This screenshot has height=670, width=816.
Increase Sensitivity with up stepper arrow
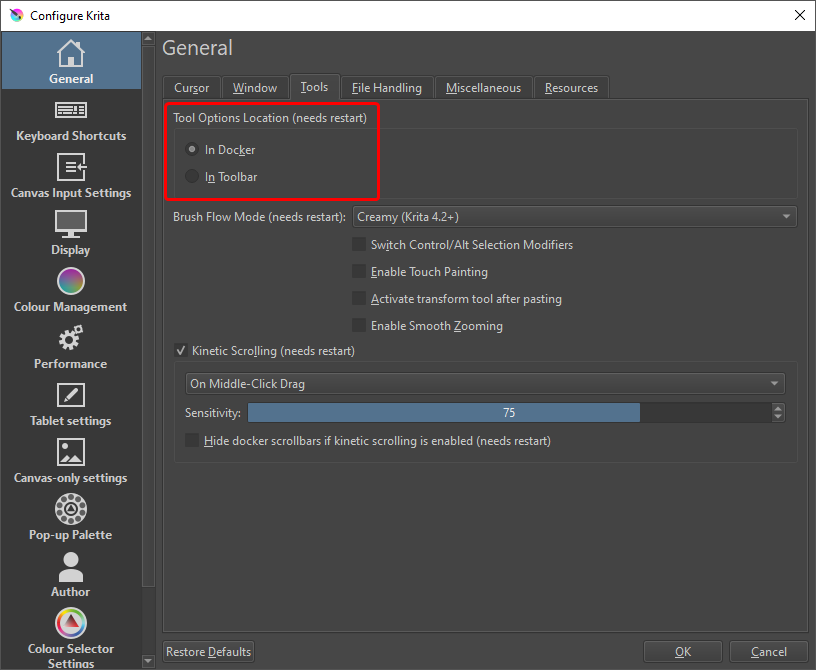point(778,408)
